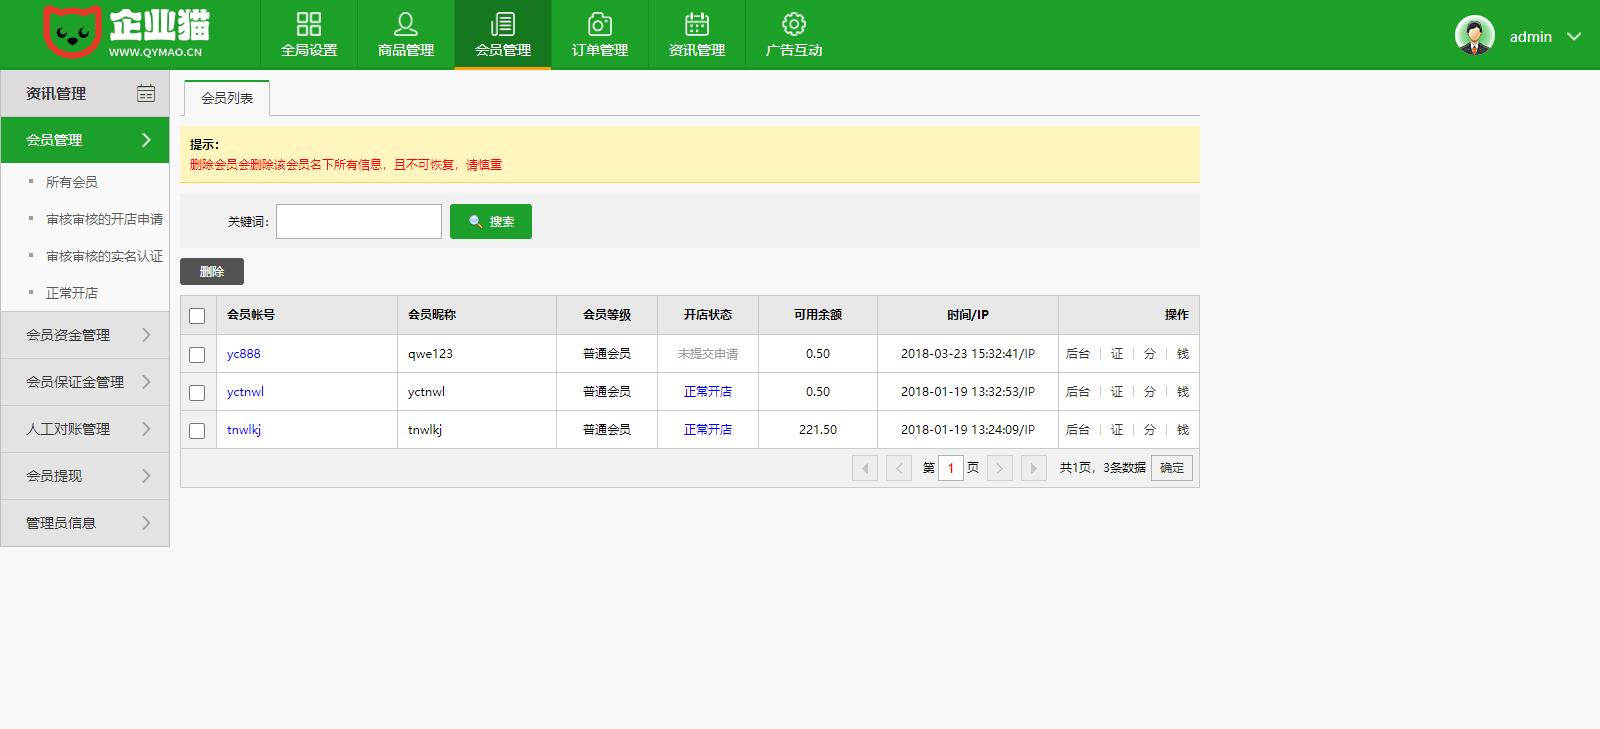1600x729 pixels.
Task: Expand 会员提现 sidebar section
Action: pos(85,476)
